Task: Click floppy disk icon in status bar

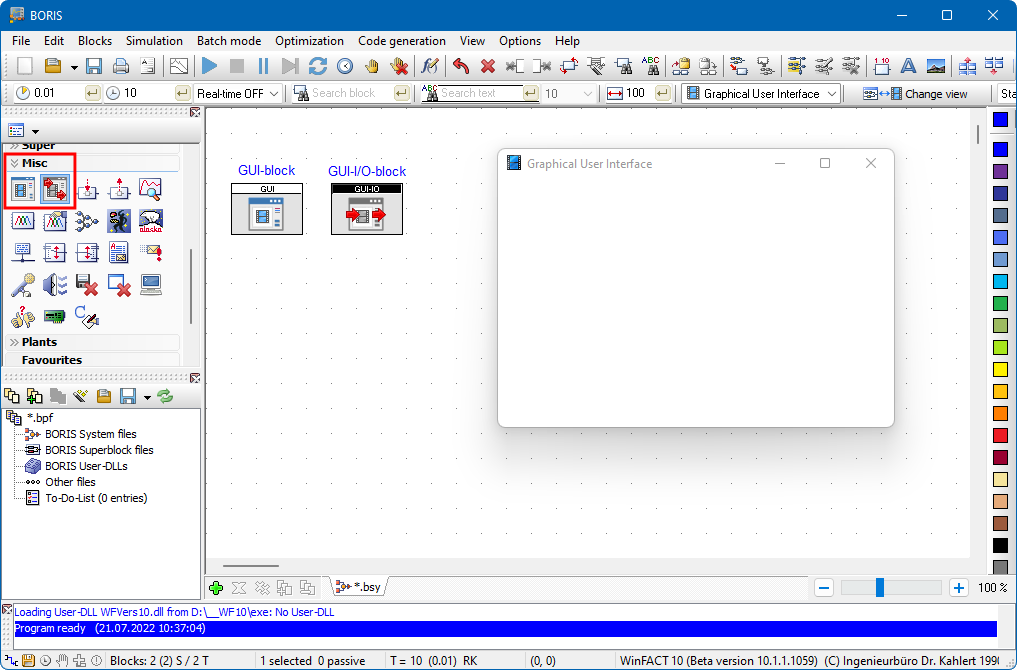Action: pos(28,660)
